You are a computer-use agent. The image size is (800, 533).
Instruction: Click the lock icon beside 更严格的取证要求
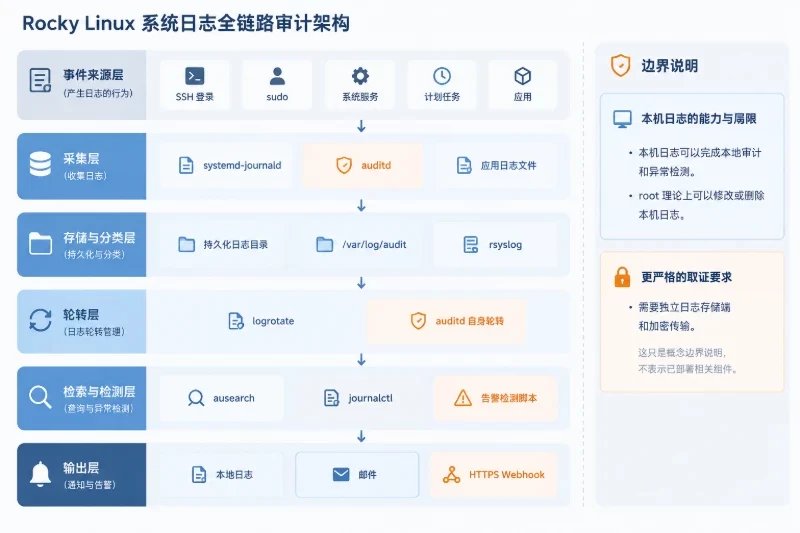click(x=622, y=277)
